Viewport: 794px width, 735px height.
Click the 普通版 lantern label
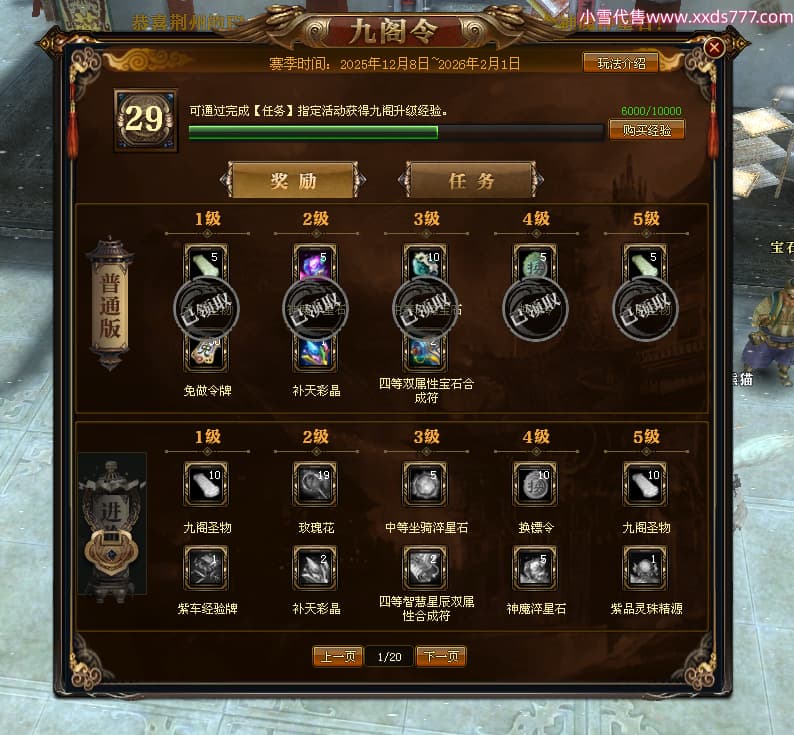(110, 305)
